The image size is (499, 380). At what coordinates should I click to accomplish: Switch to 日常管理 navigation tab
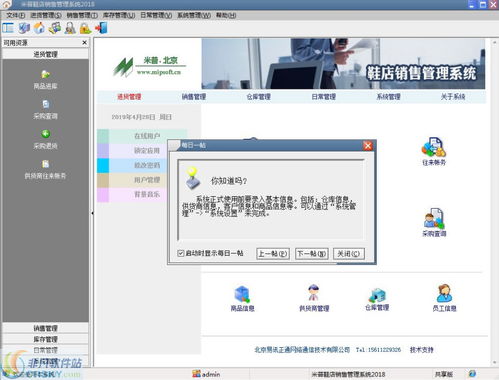tap(323, 97)
